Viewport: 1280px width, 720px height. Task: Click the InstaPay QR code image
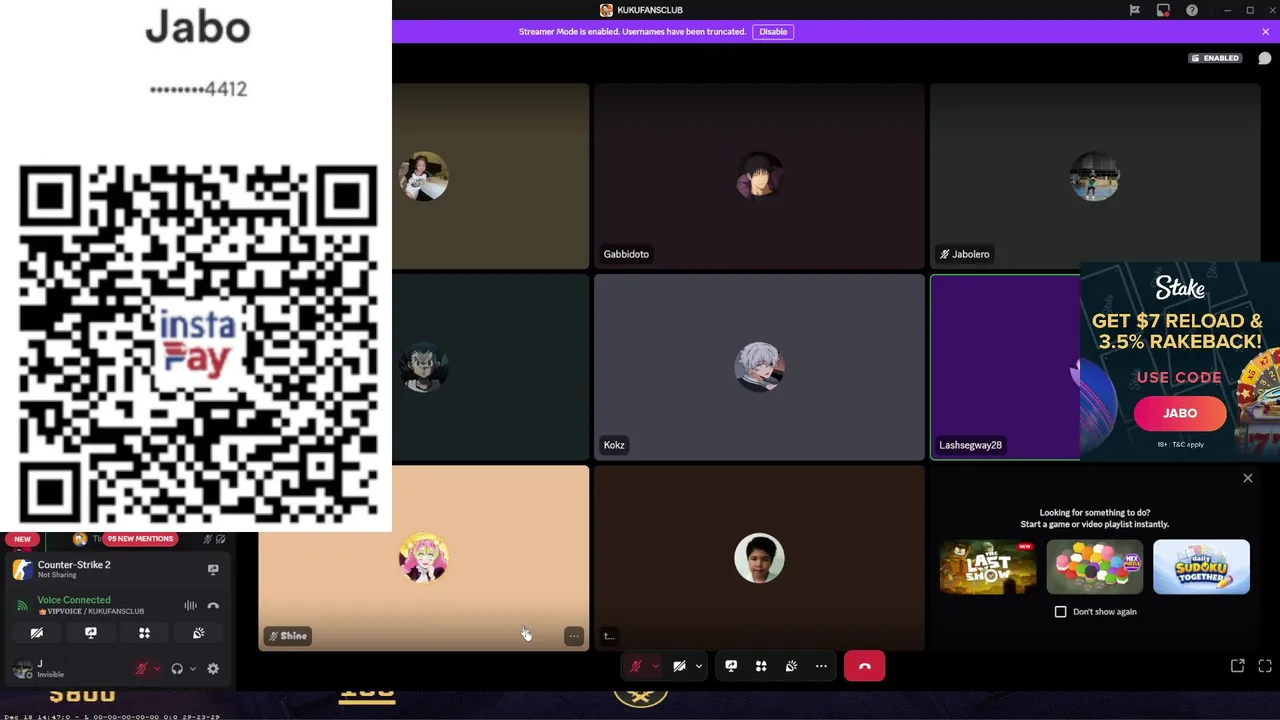pos(198,344)
